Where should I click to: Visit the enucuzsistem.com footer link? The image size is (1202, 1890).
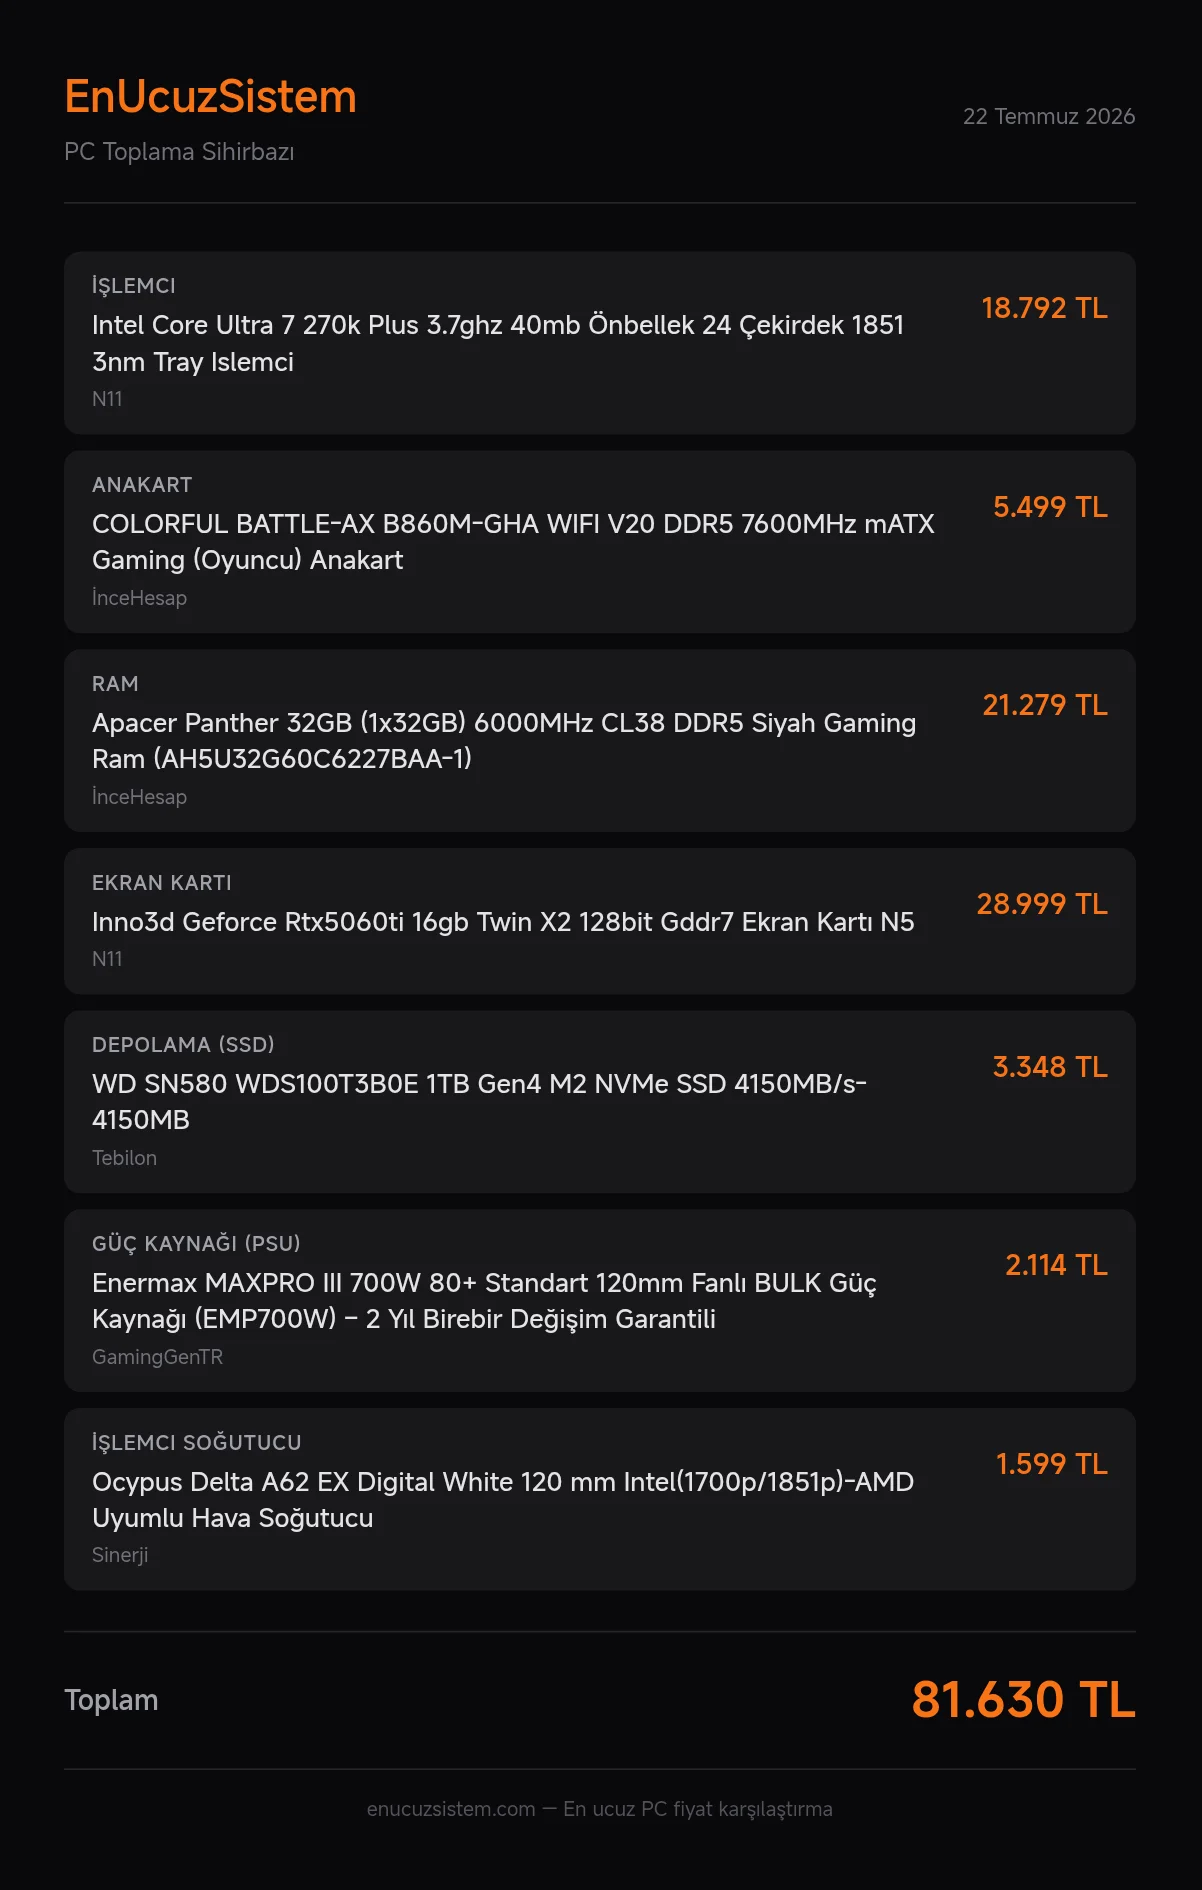451,1809
